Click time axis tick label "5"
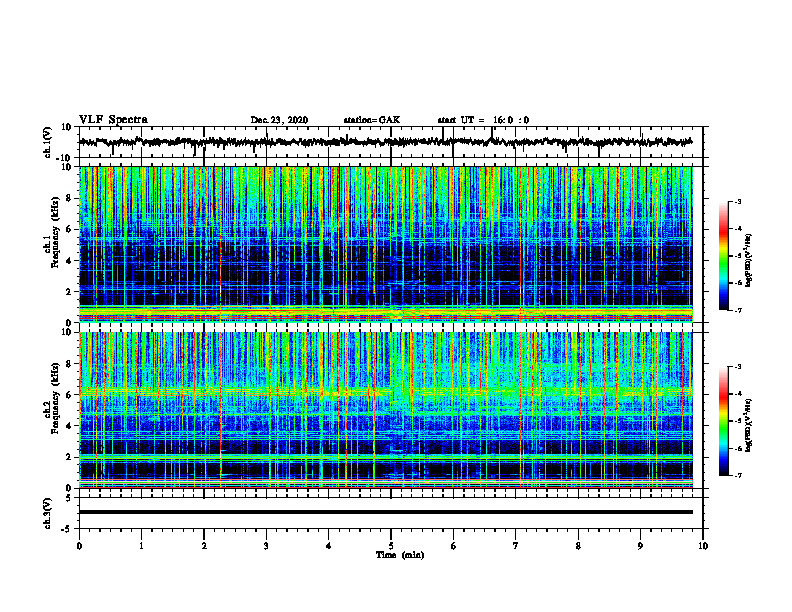 [x=391, y=546]
